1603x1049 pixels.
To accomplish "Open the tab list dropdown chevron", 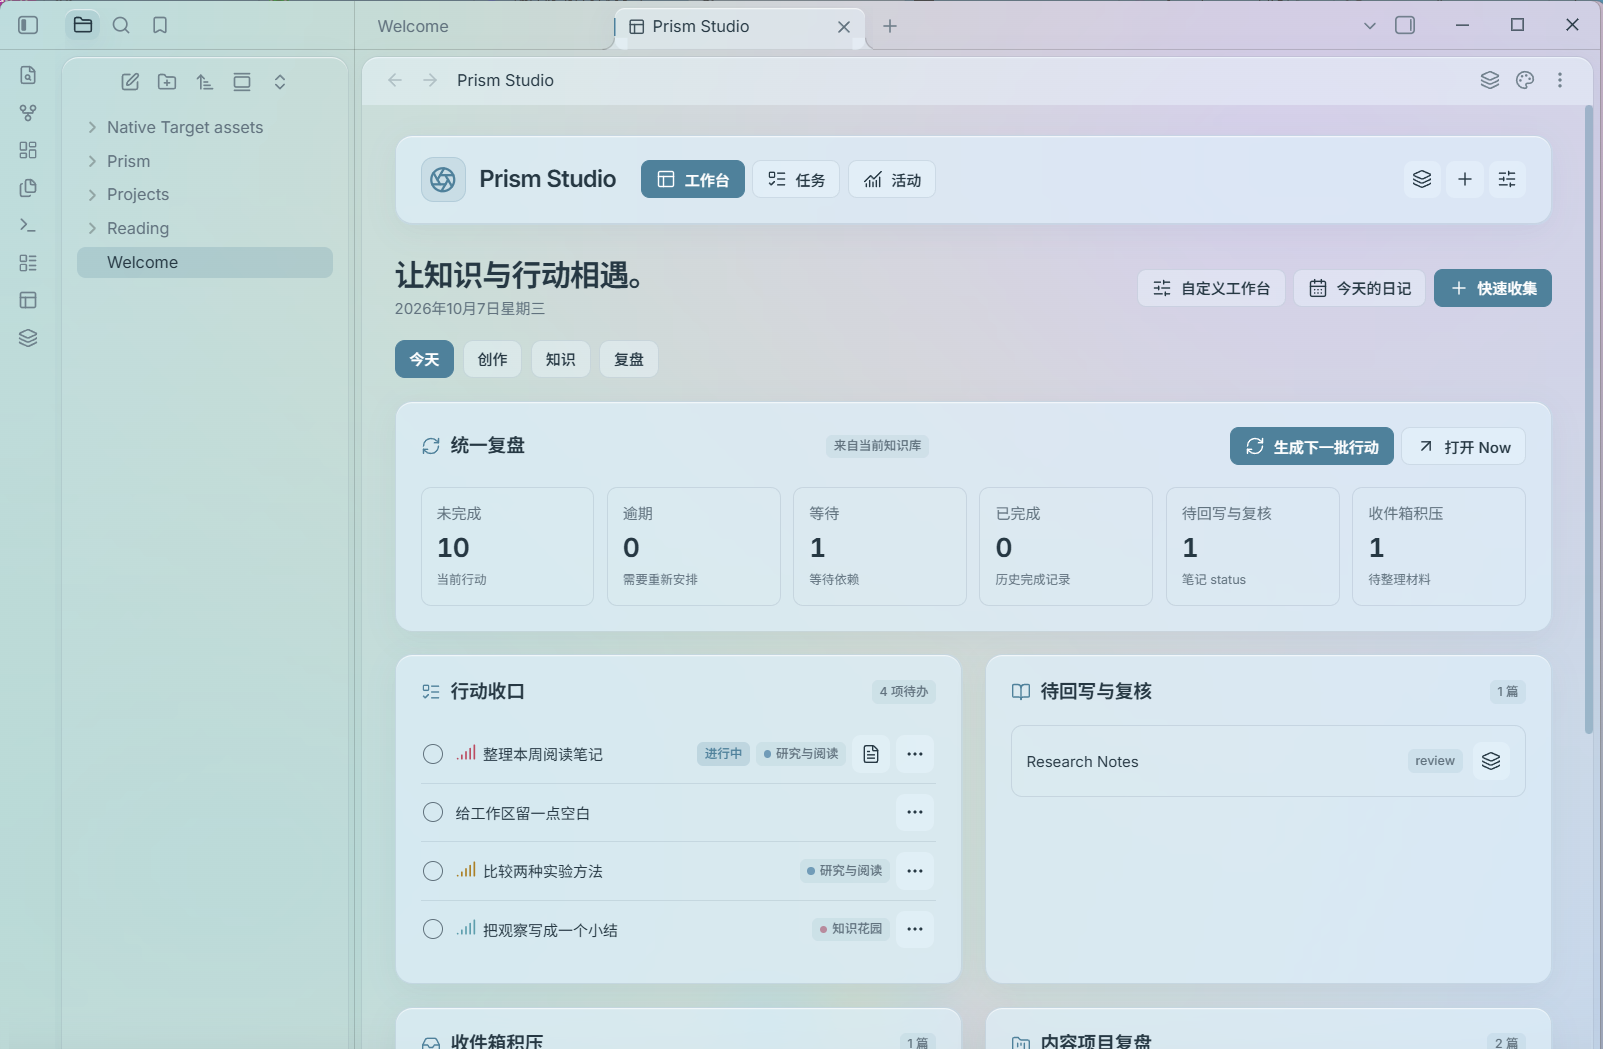I will tap(1370, 26).
